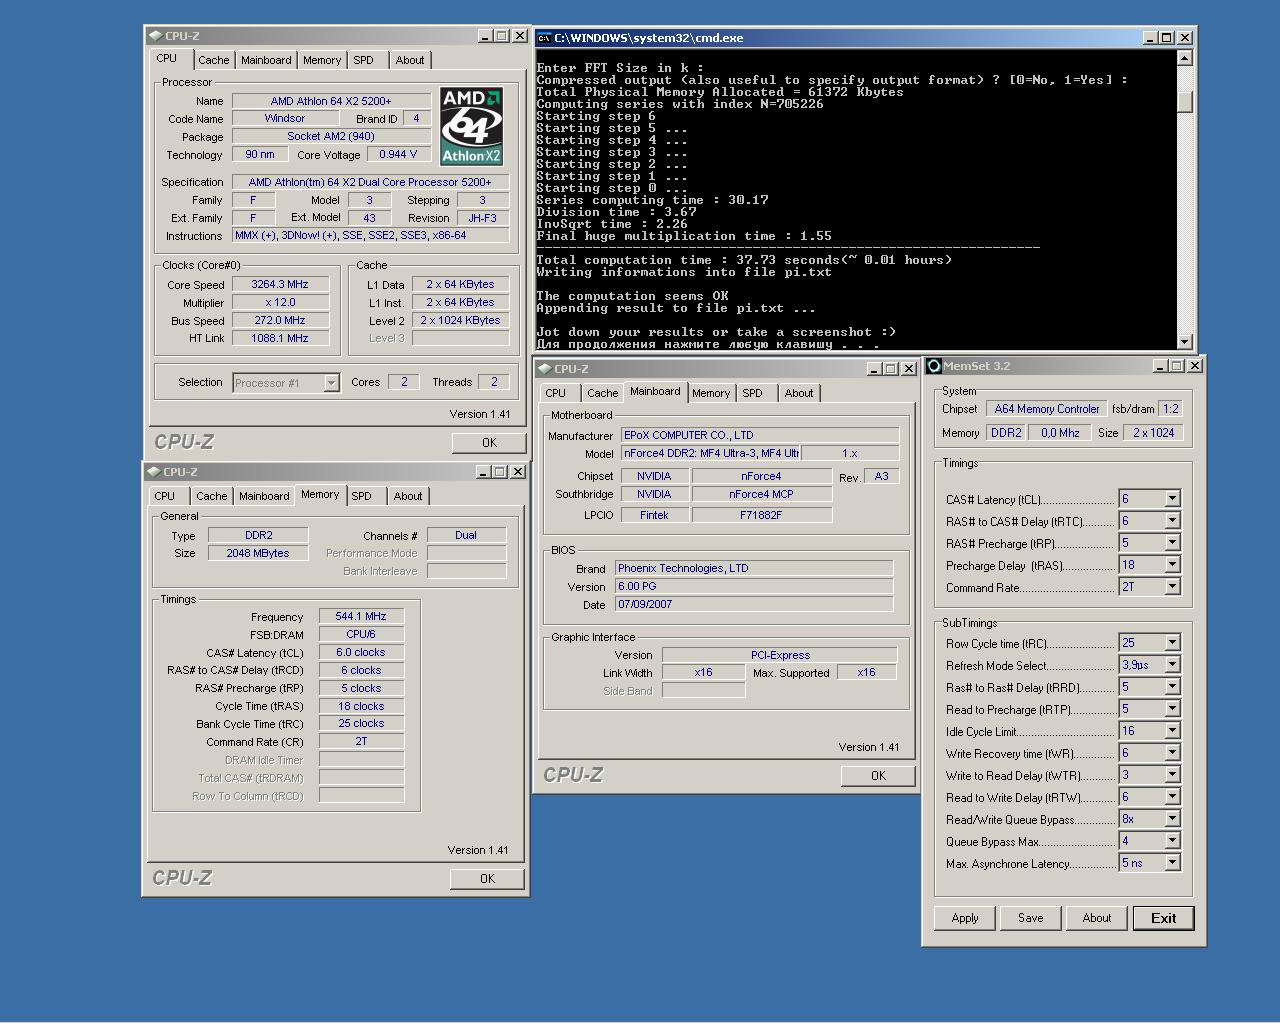
Task: Open Max. Asynchrone Latency dropdown
Action: (x=1172, y=862)
